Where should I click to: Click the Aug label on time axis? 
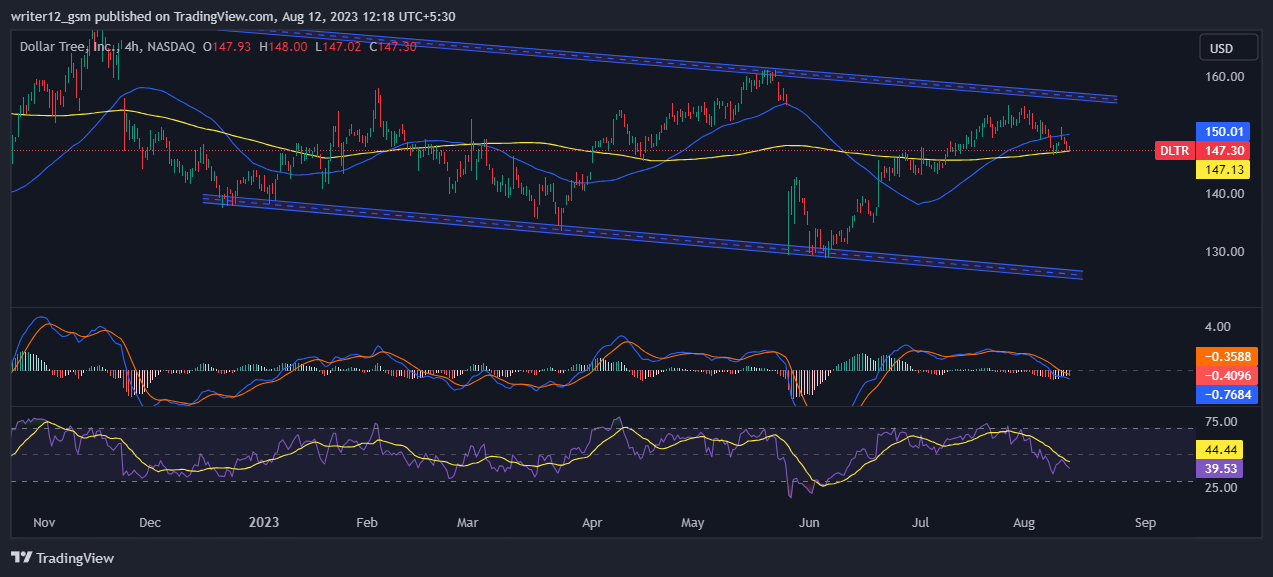click(x=1024, y=522)
